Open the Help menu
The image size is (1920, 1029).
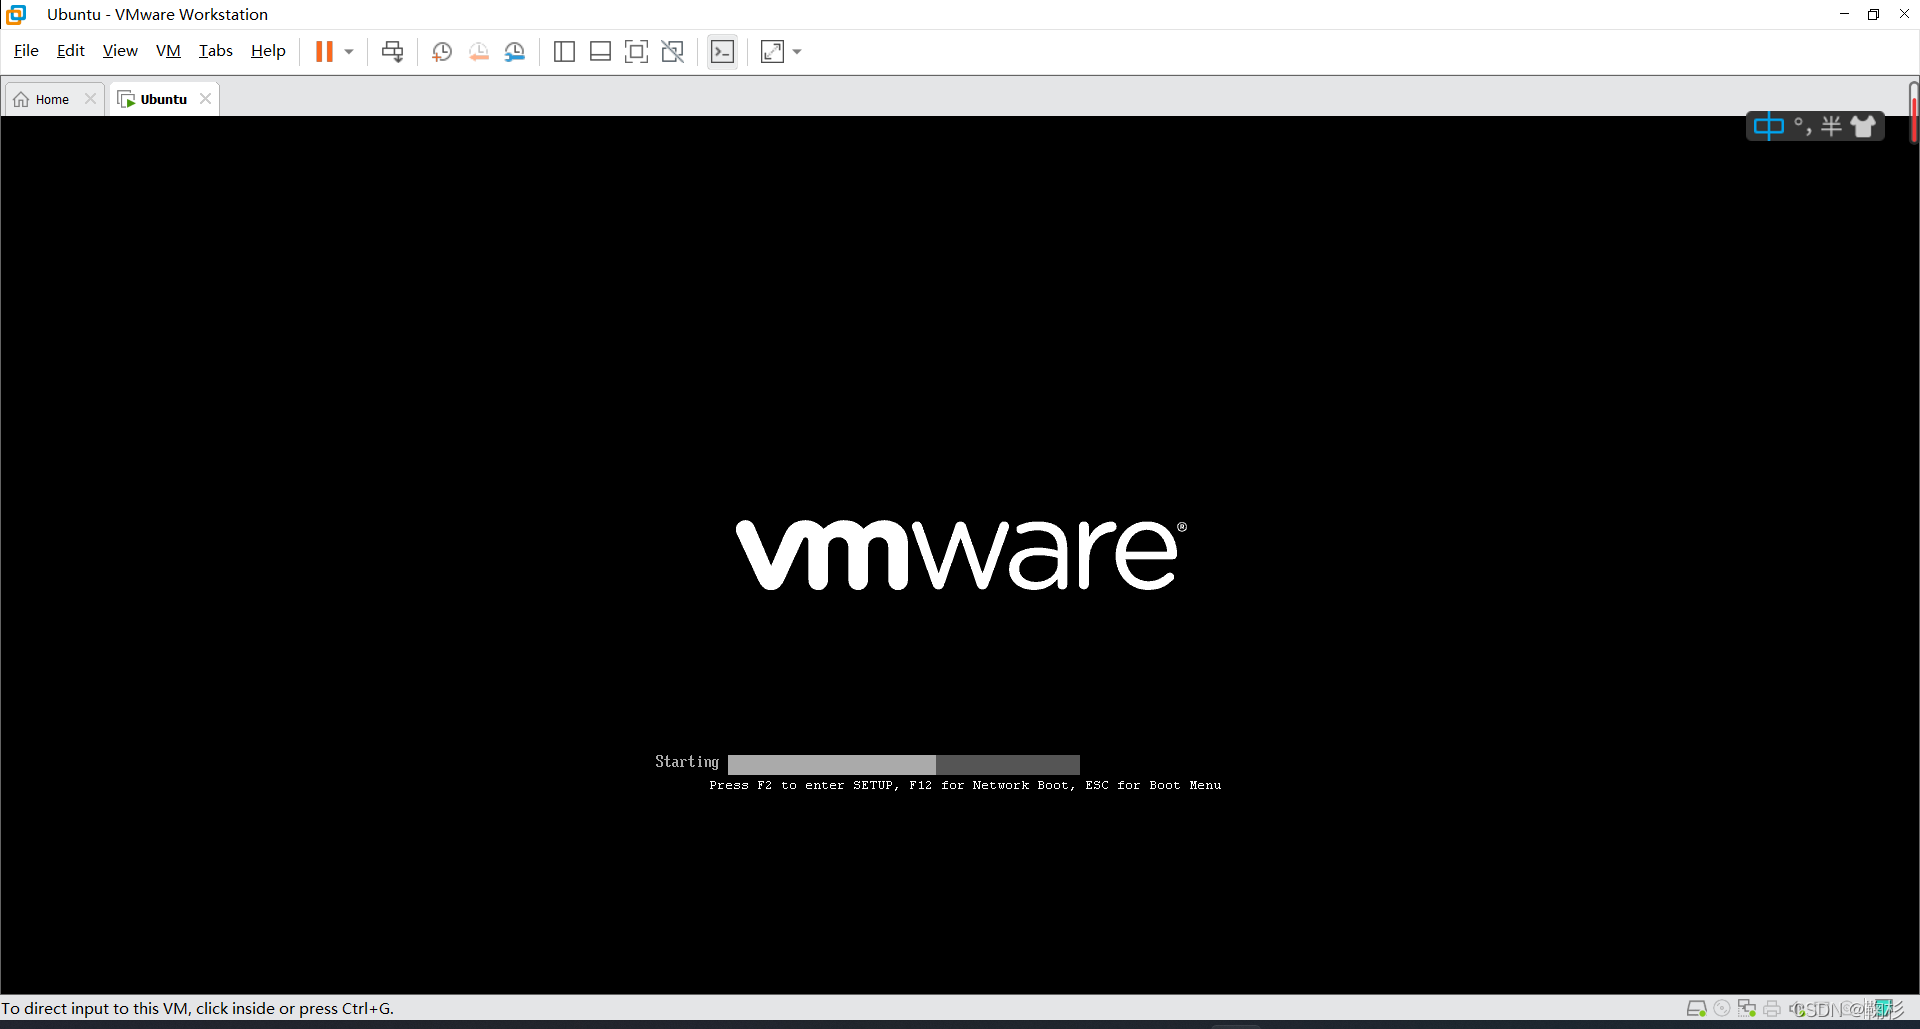[268, 51]
